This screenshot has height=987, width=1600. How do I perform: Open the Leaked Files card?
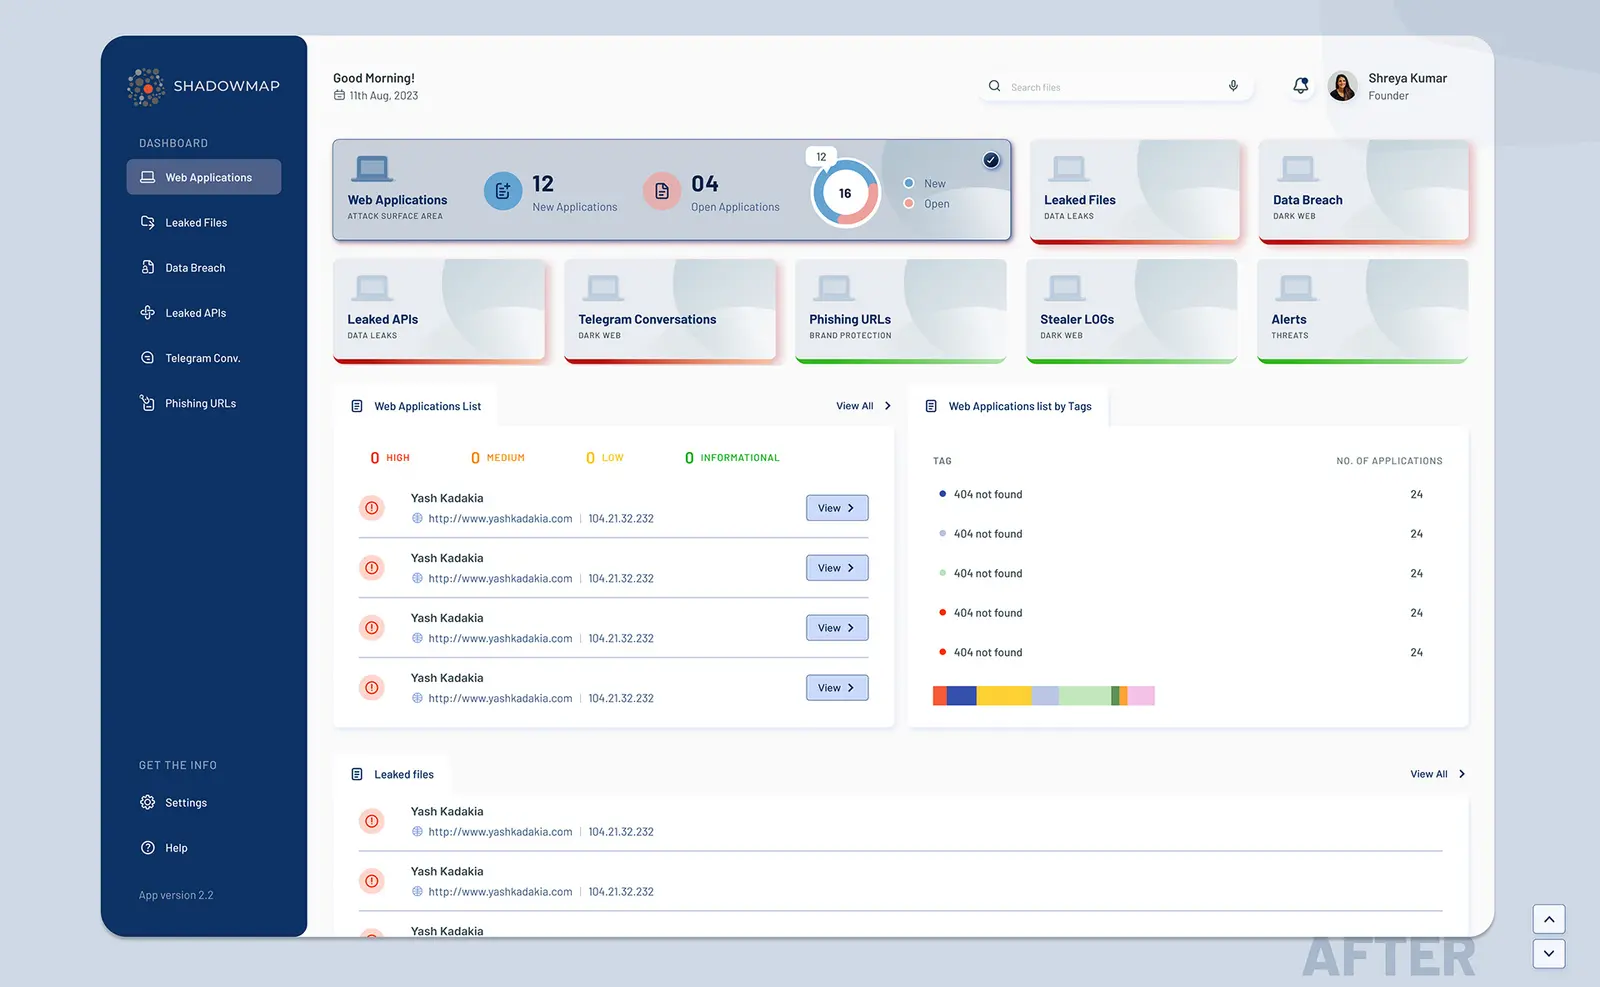pyautogui.click(x=1135, y=191)
